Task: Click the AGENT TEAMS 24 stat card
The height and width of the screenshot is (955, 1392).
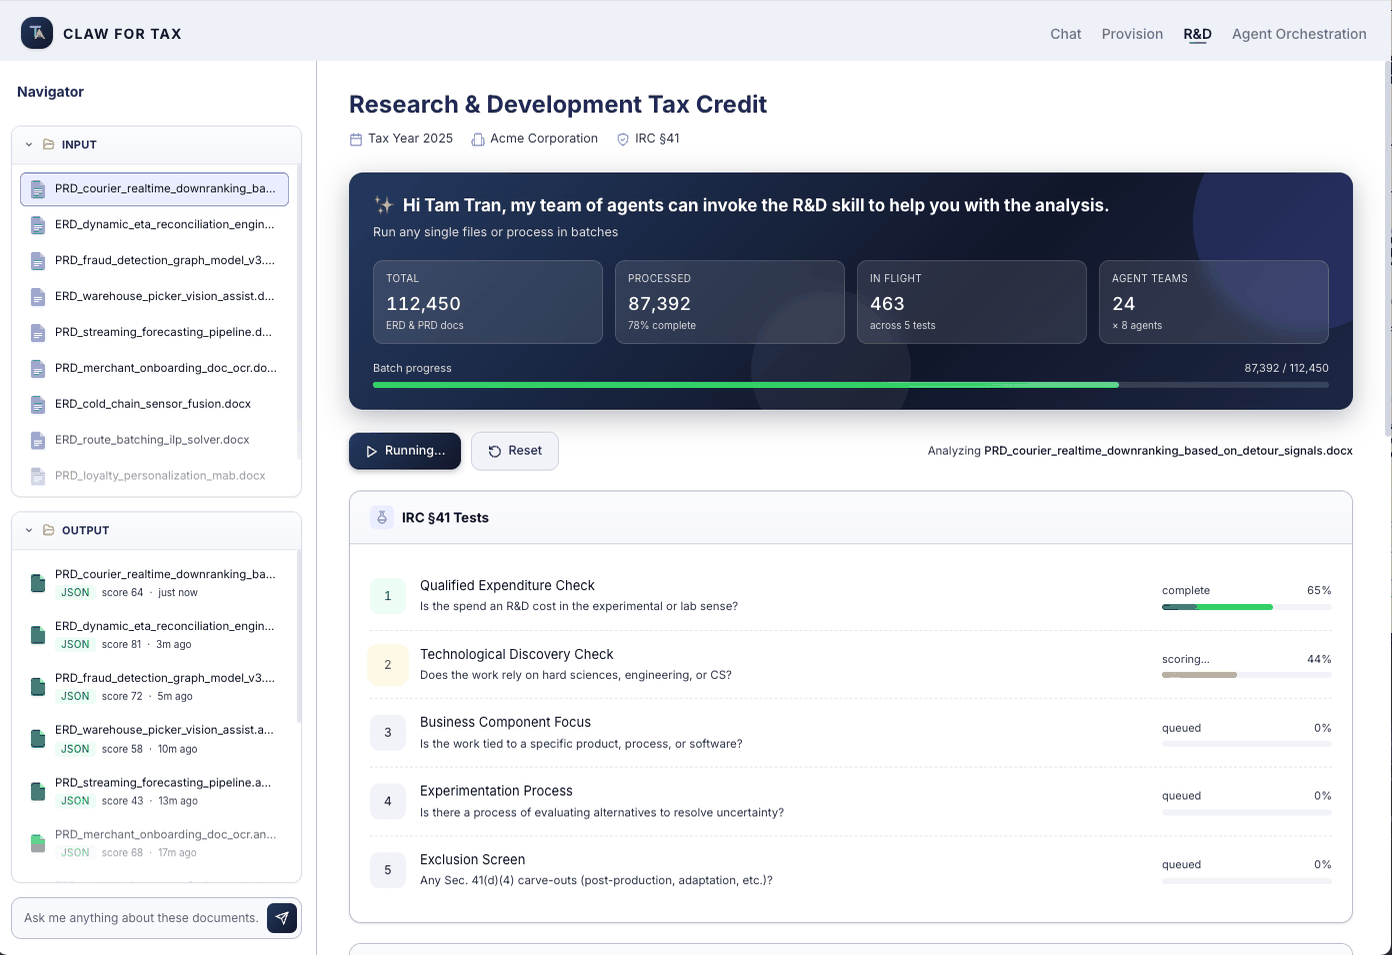Action: point(1214,302)
